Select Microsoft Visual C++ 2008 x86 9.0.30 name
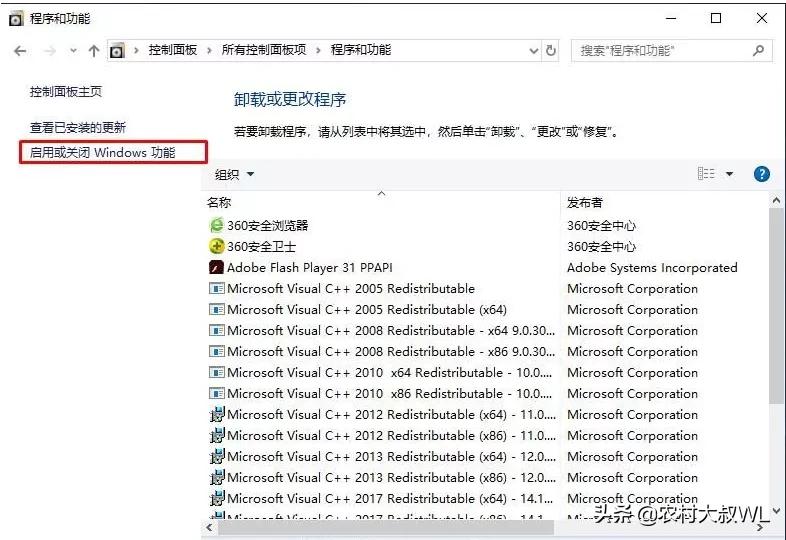 [391, 352]
